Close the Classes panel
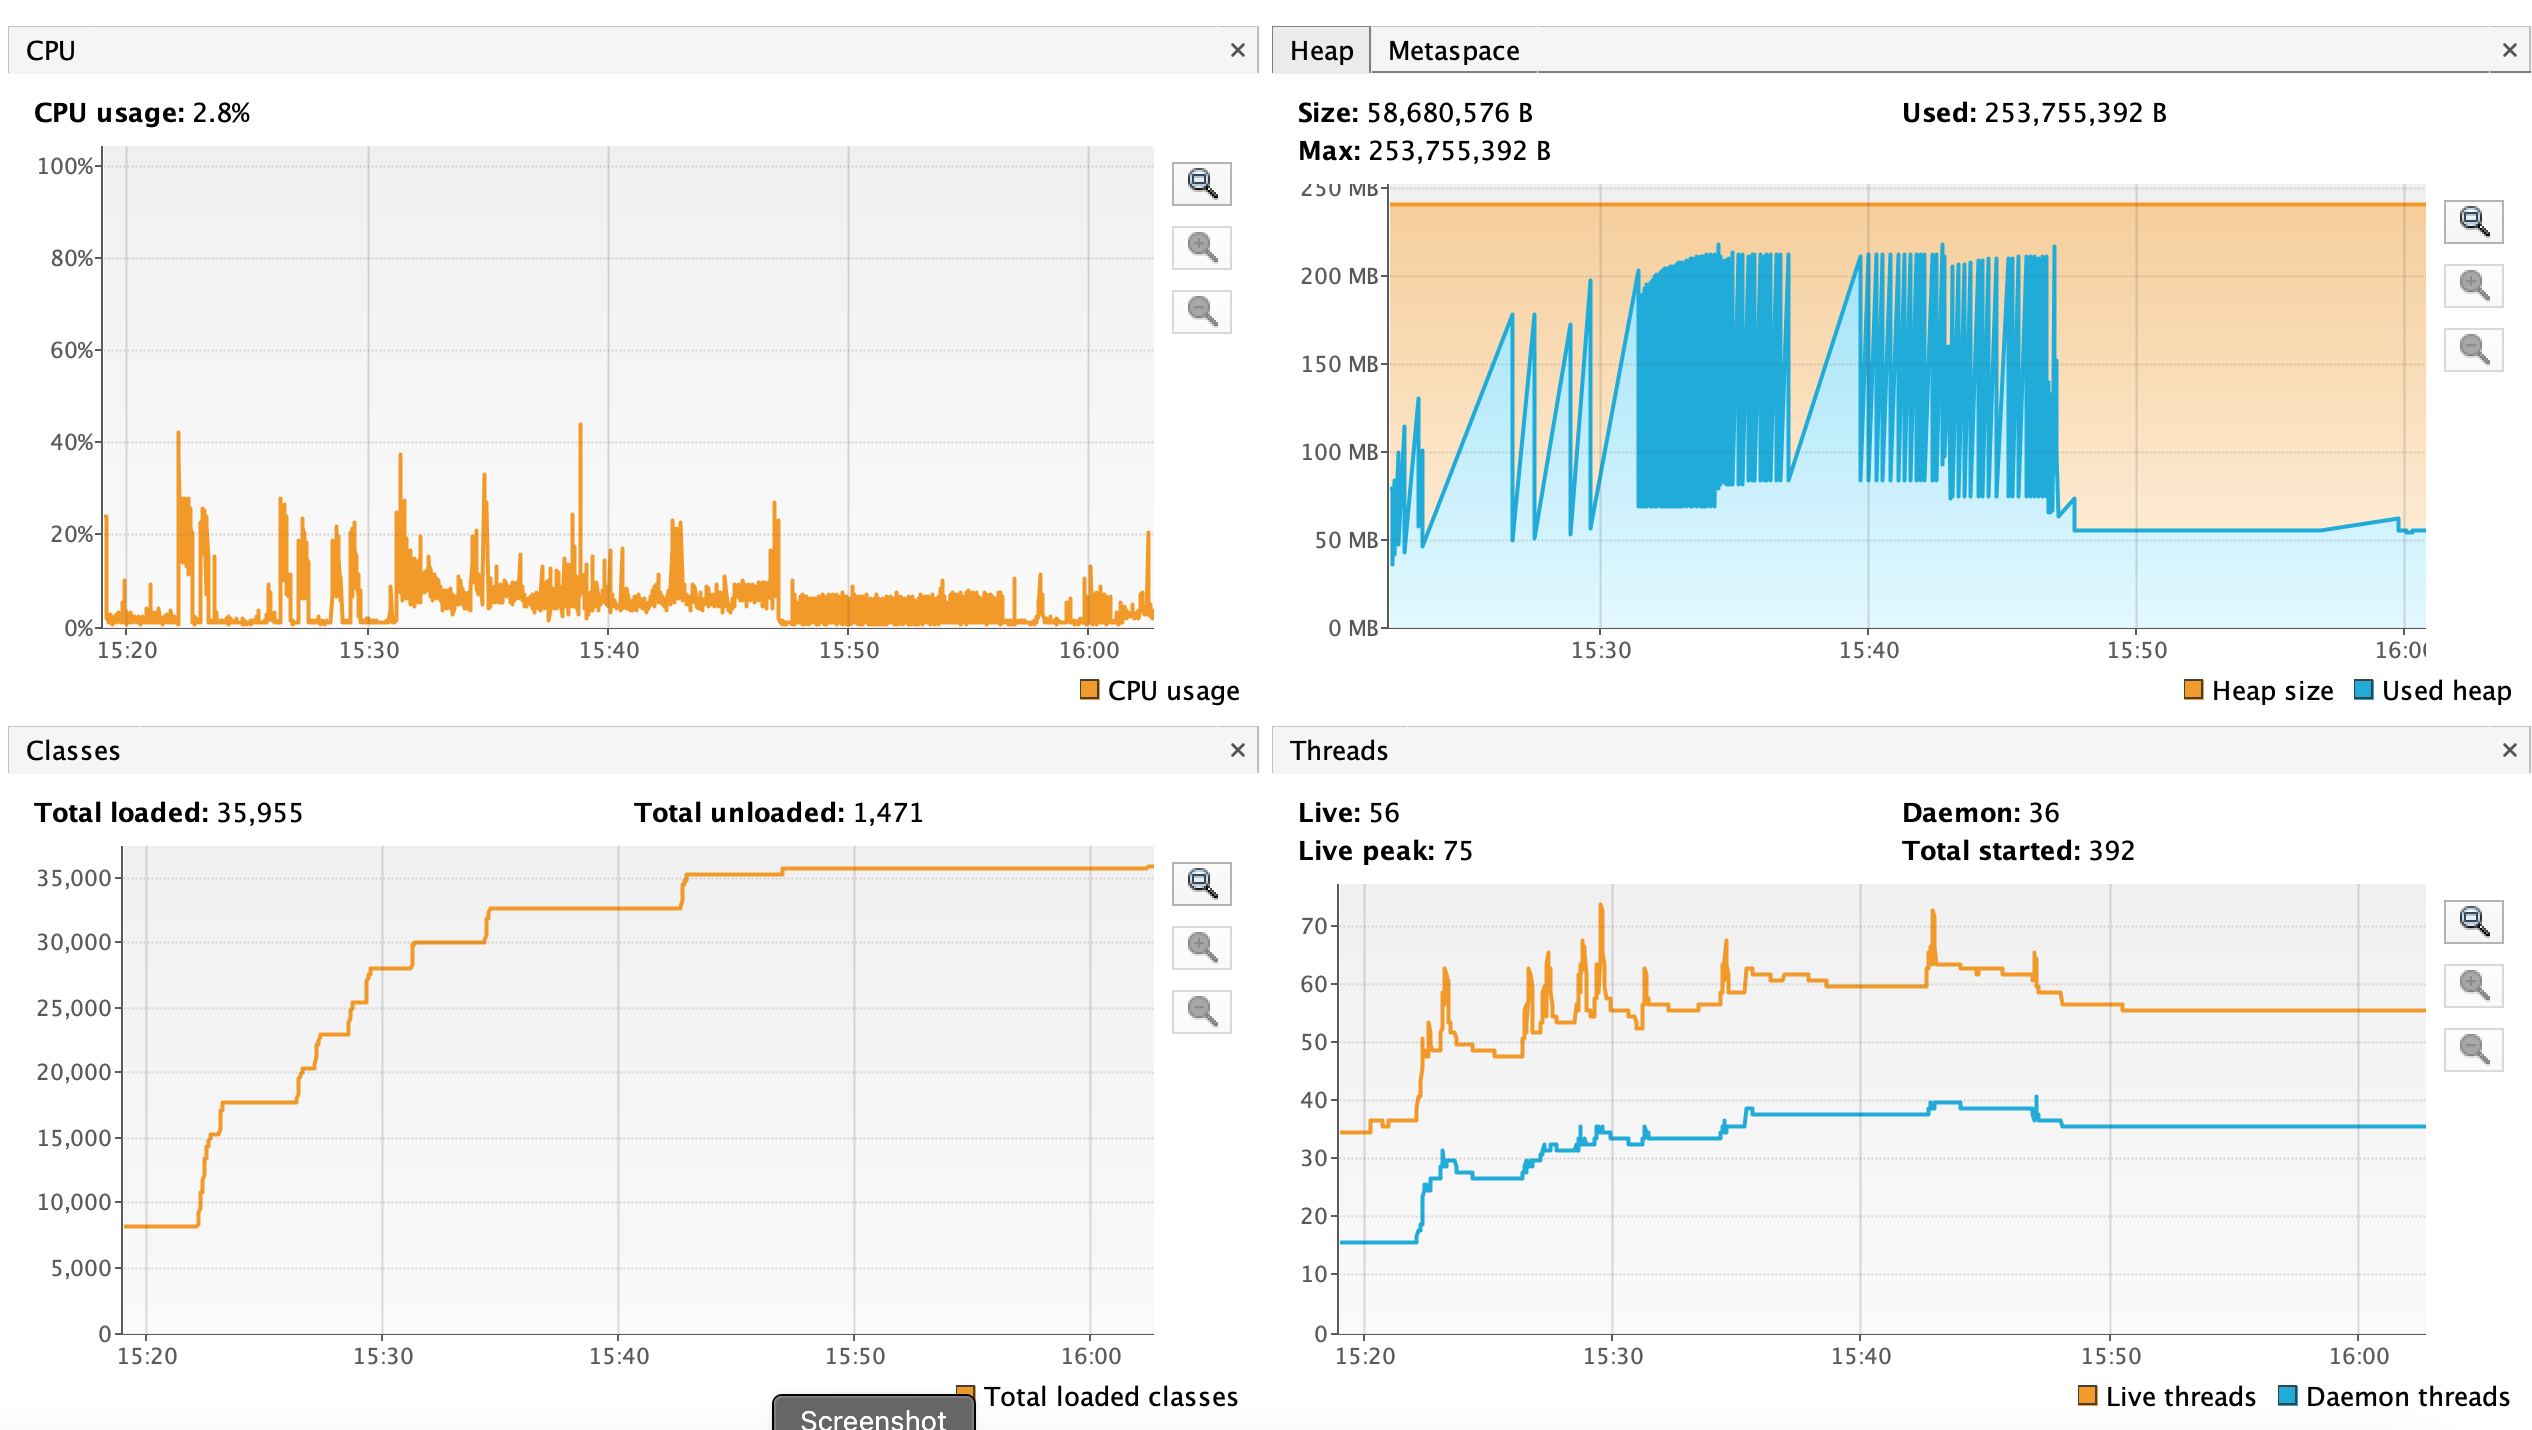The image size is (2532, 1430). pyautogui.click(x=1237, y=750)
